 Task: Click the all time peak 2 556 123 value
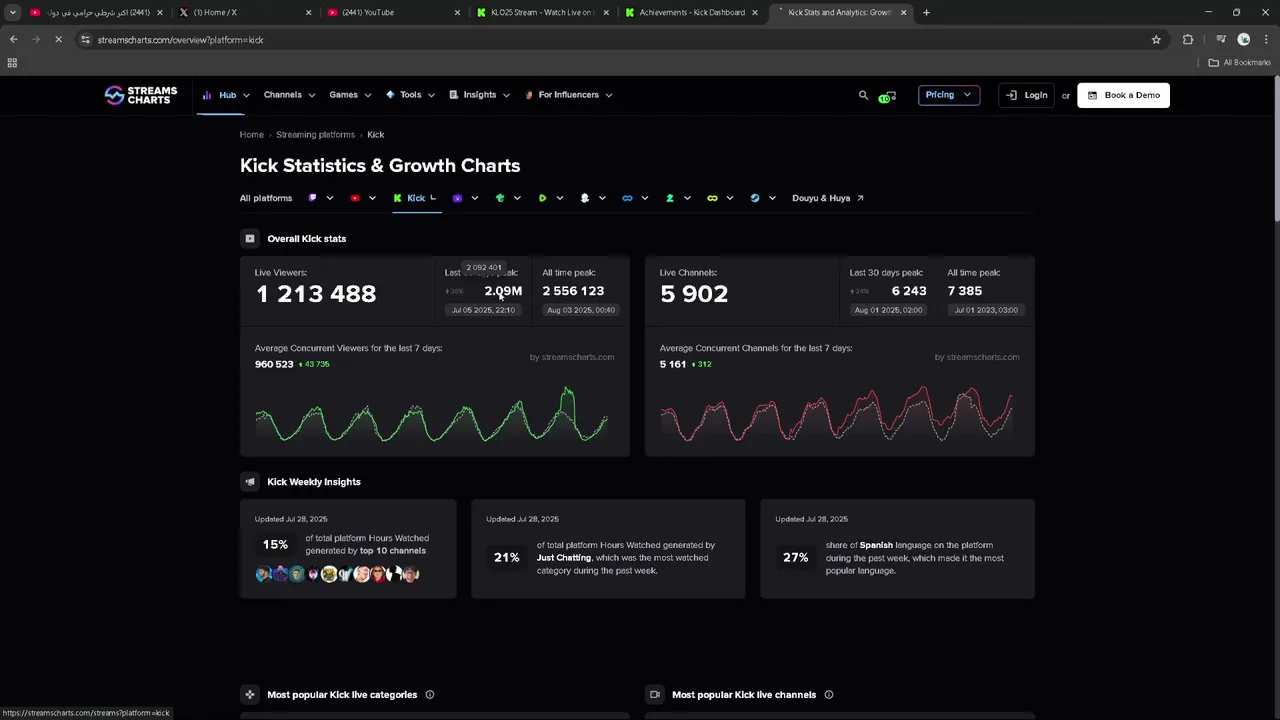pyautogui.click(x=573, y=291)
